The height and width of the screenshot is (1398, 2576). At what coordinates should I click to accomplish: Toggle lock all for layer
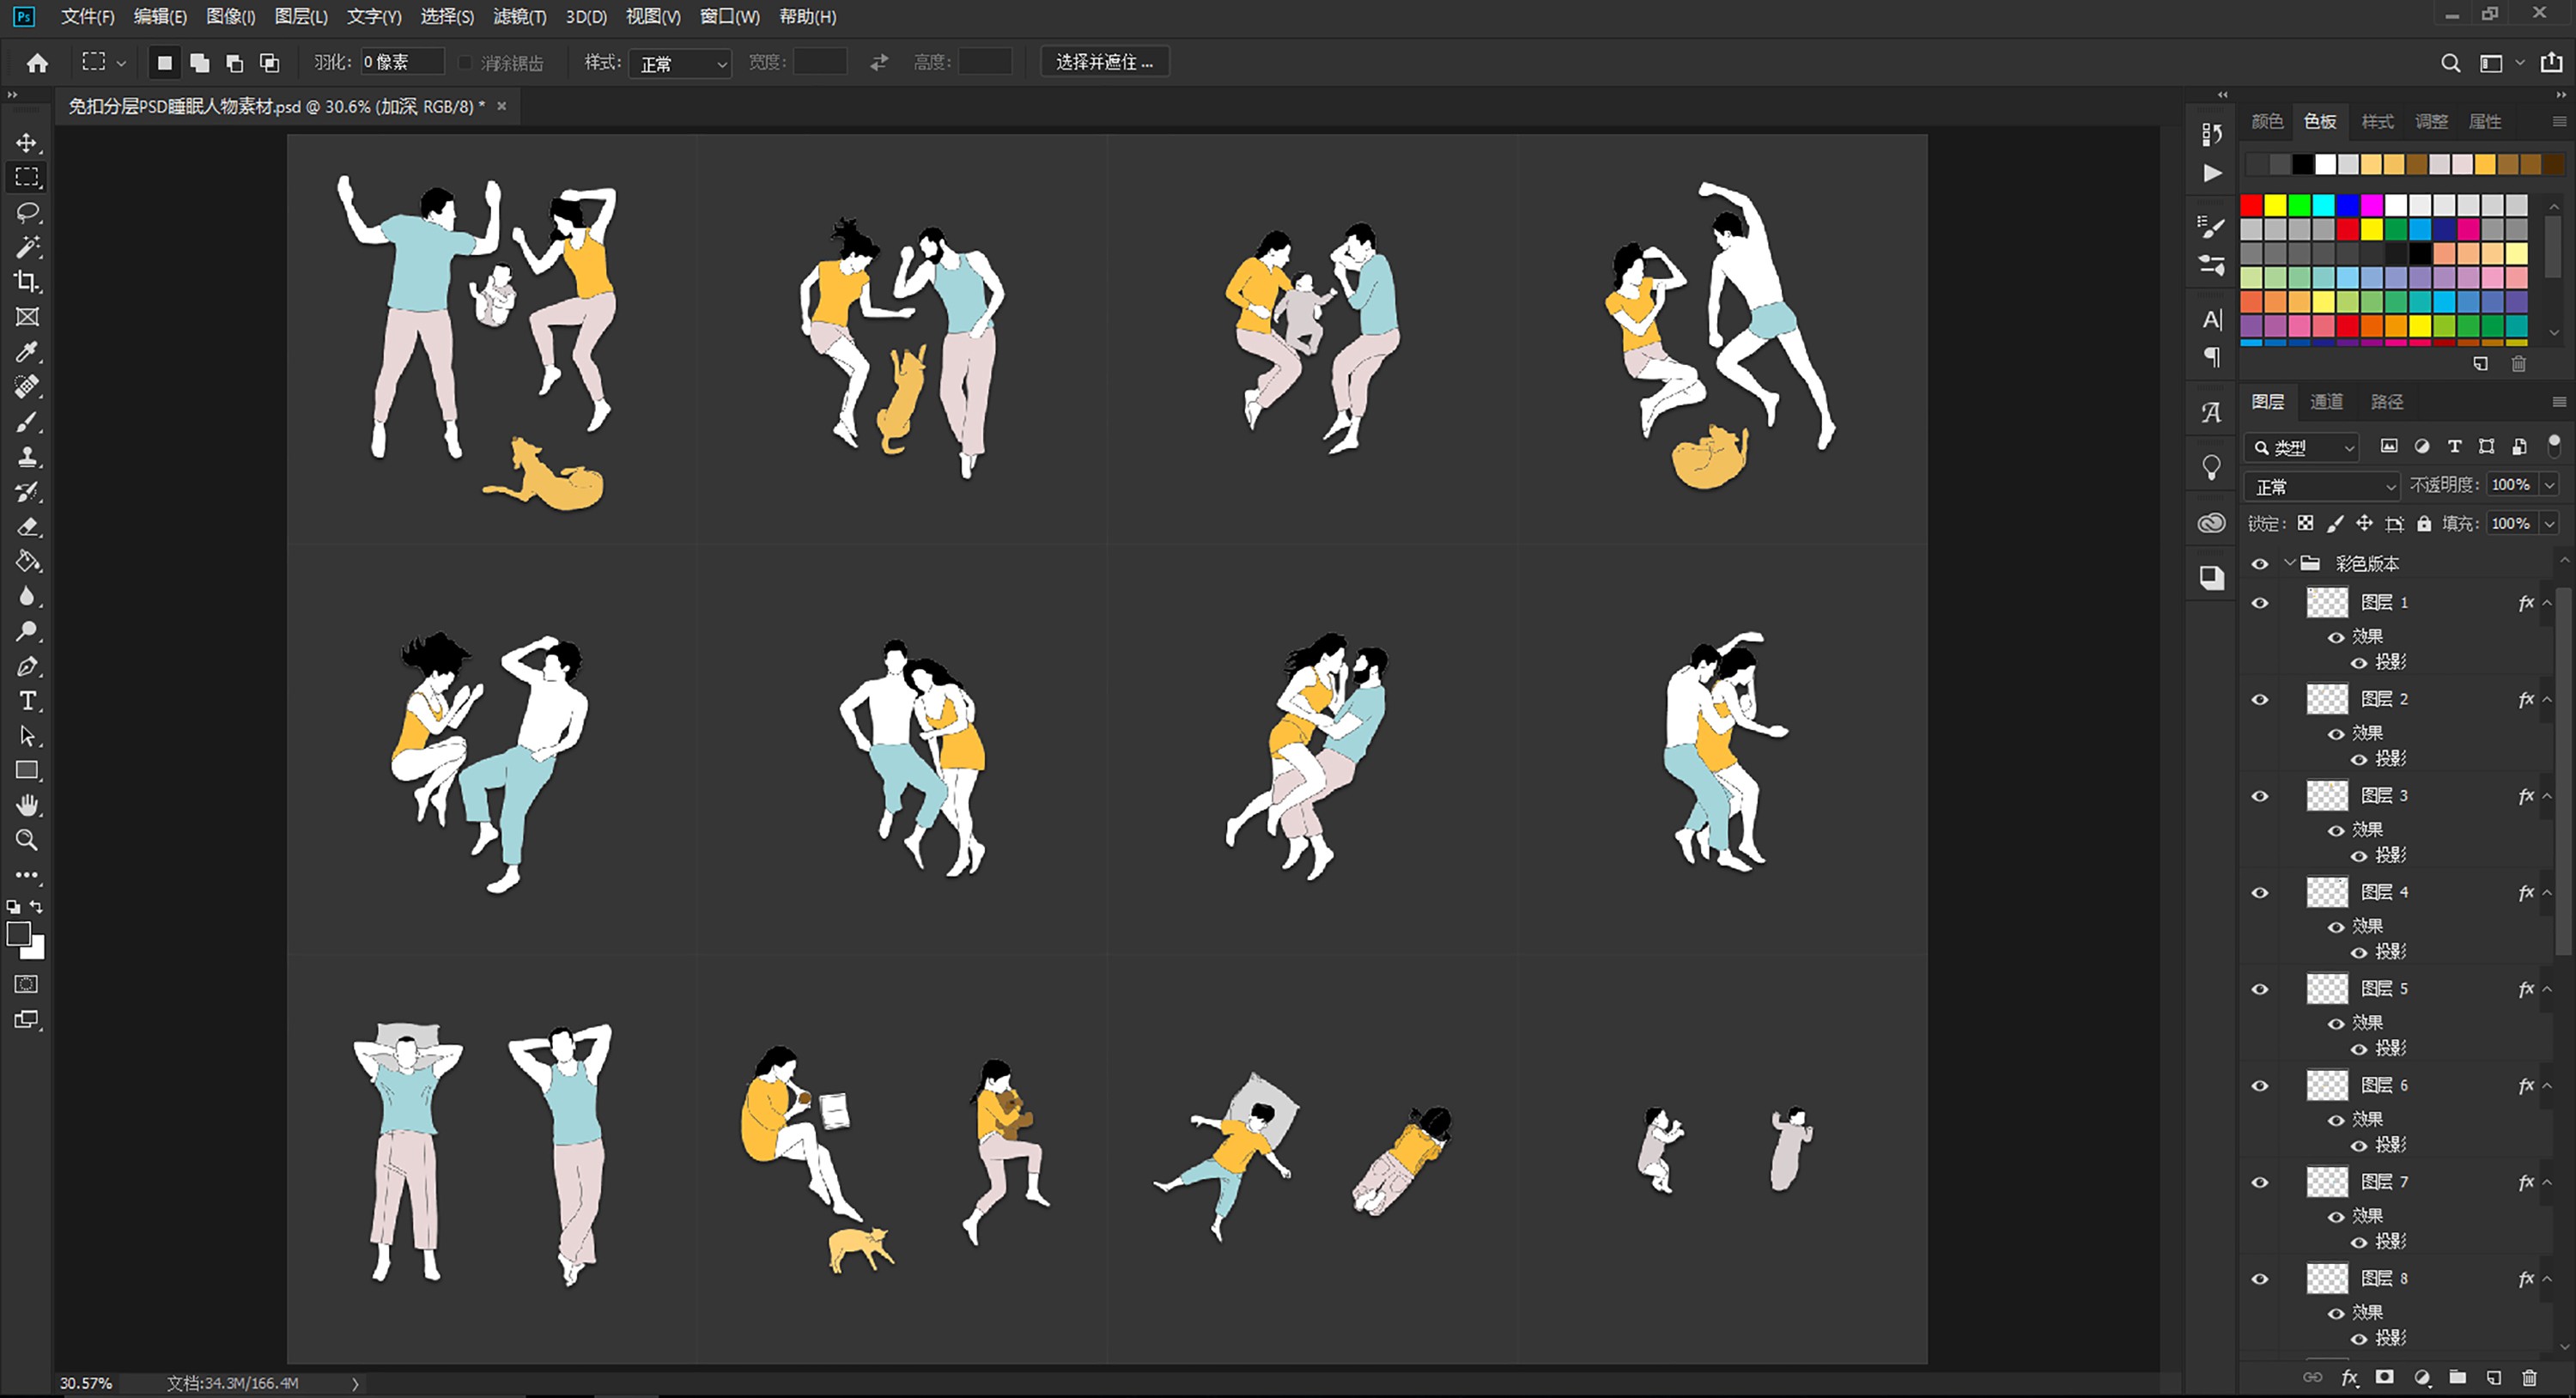(2424, 524)
